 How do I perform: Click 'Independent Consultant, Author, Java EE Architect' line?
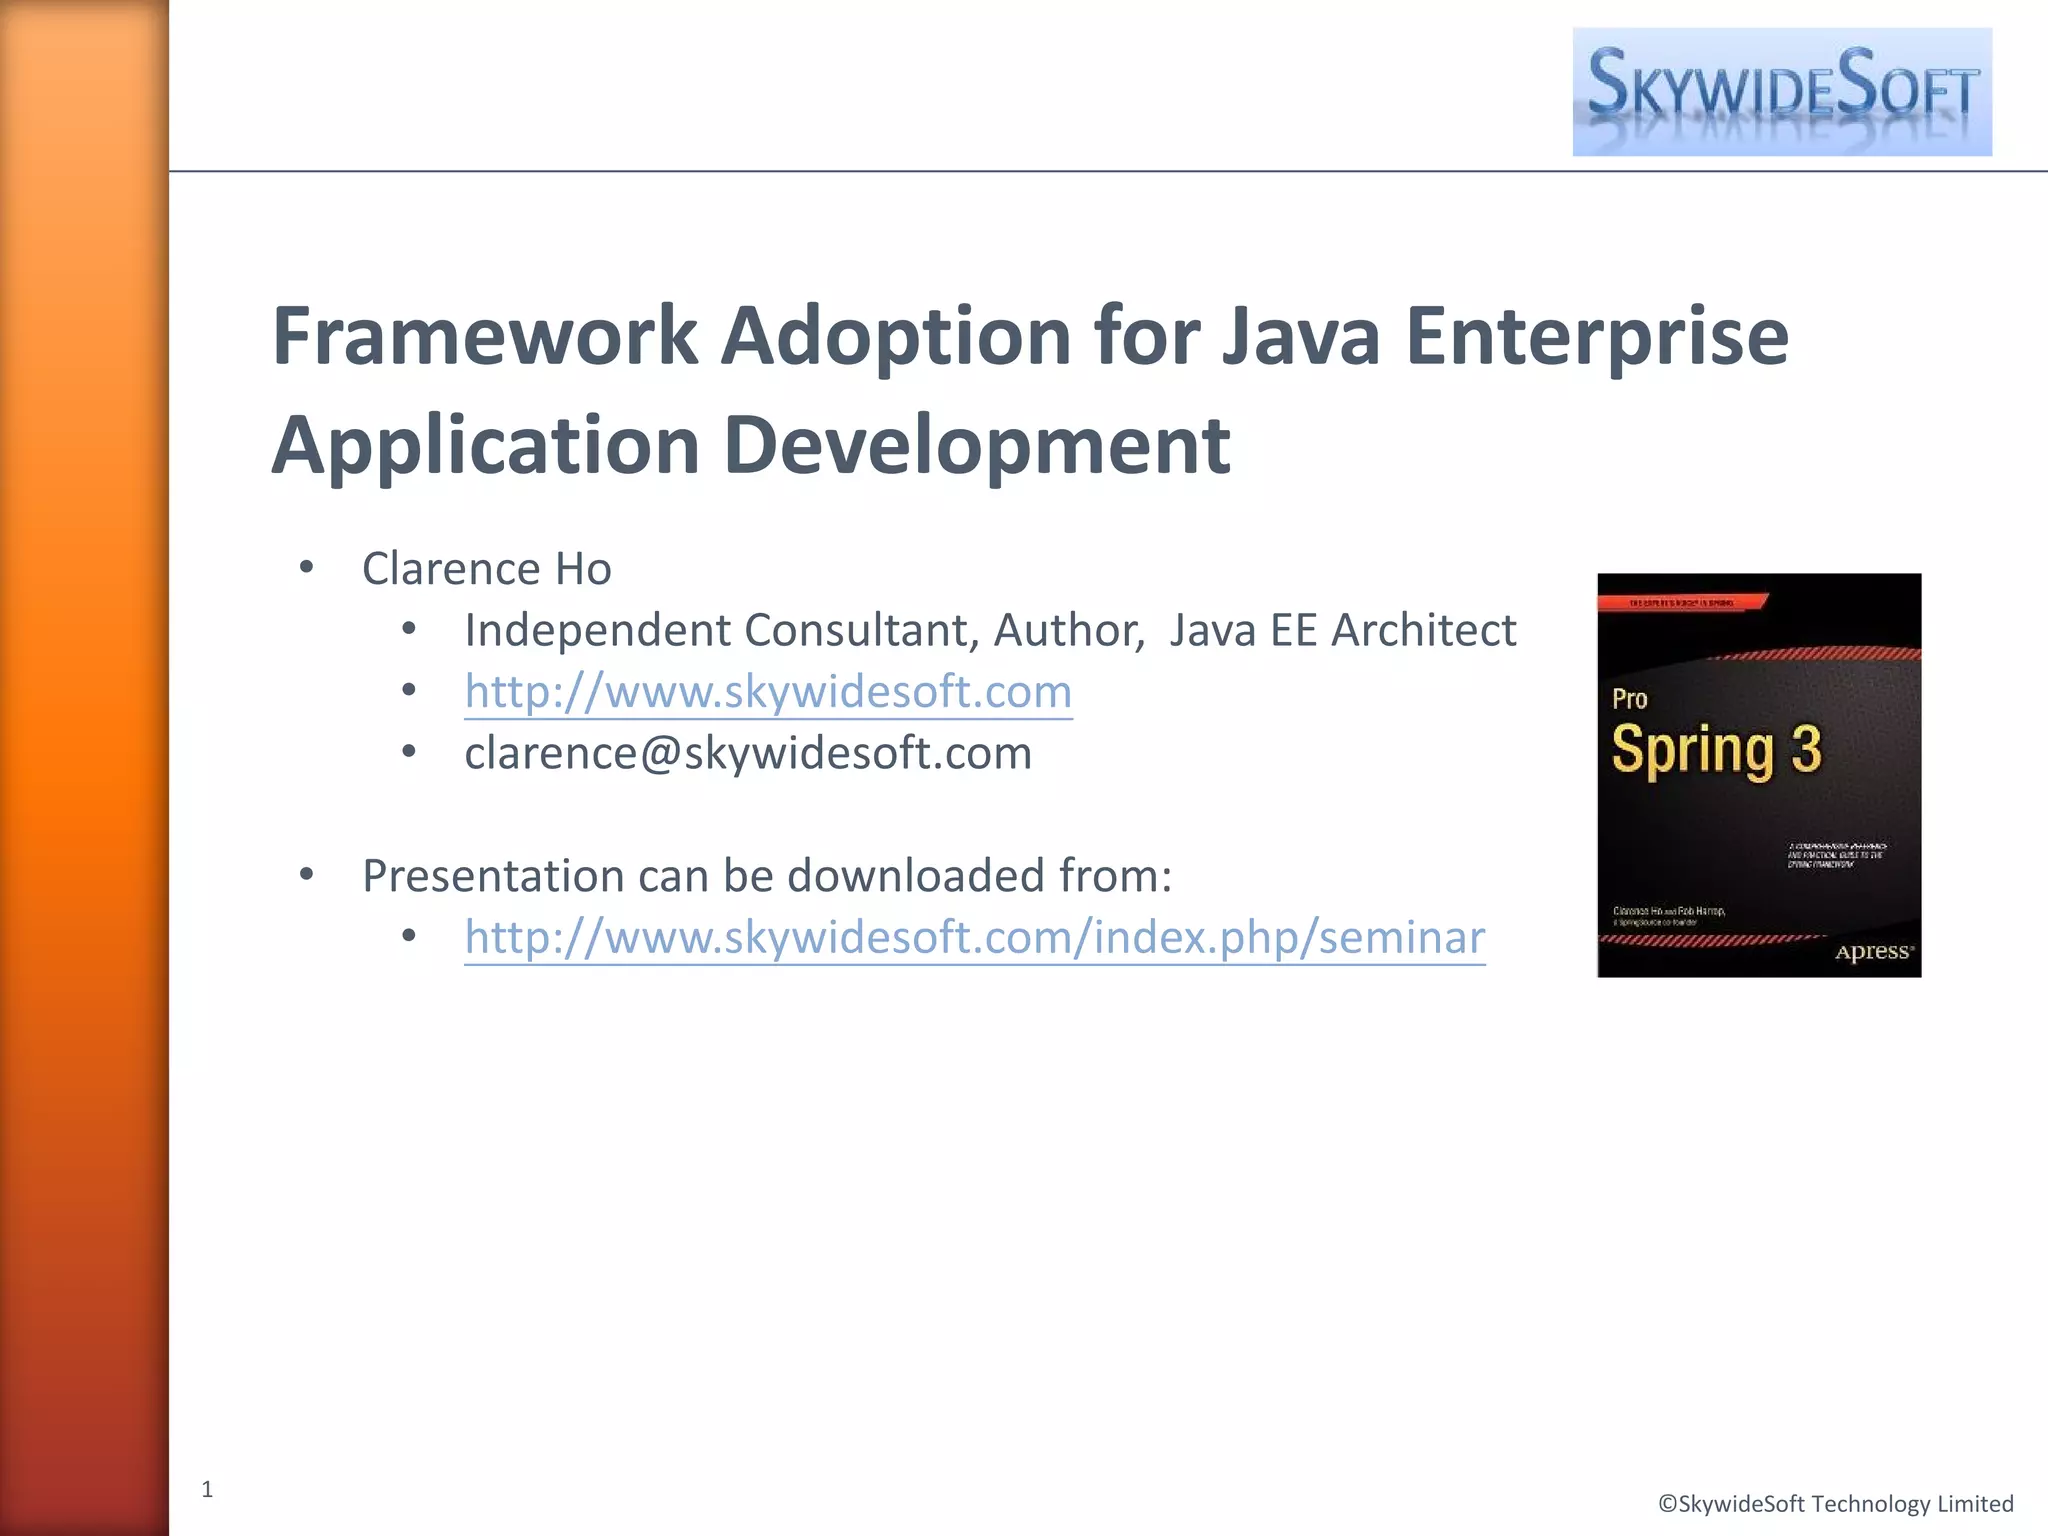click(x=989, y=630)
